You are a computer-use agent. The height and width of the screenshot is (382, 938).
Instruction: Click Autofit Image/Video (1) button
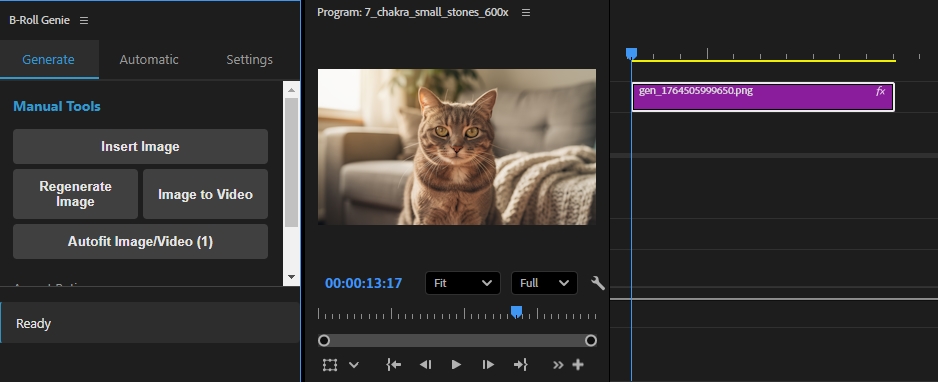click(140, 242)
